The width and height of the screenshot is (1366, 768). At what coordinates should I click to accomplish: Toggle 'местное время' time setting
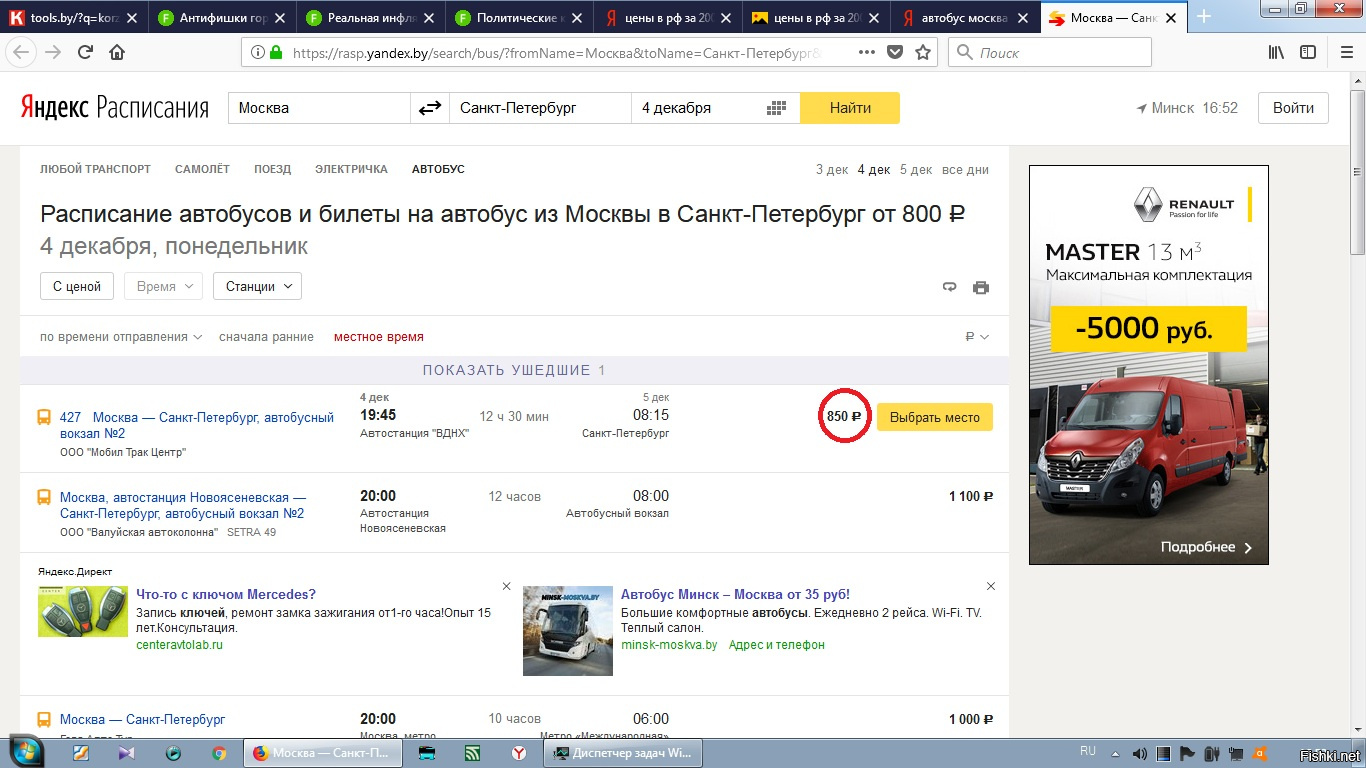point(378,337)
